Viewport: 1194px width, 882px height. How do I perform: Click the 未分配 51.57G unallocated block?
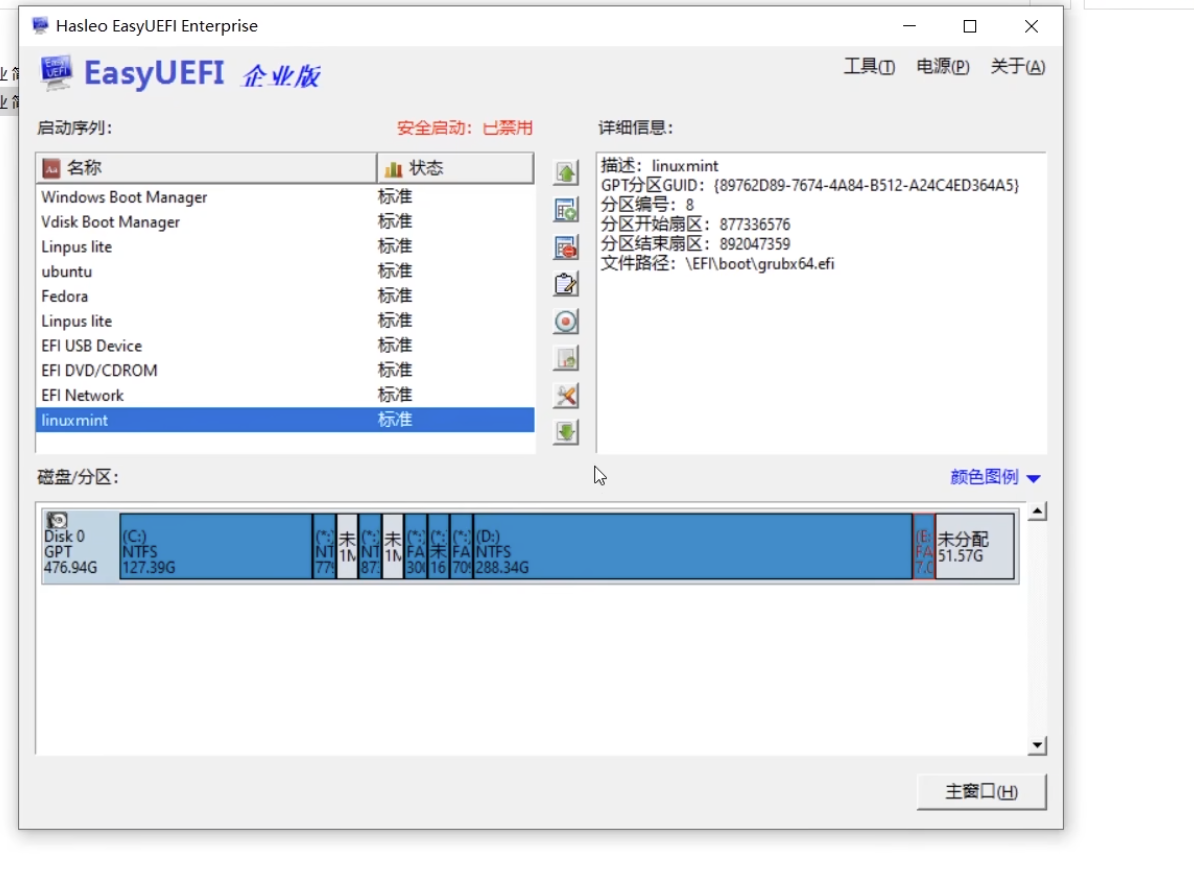pyautogui.click(x=975, y=546)
